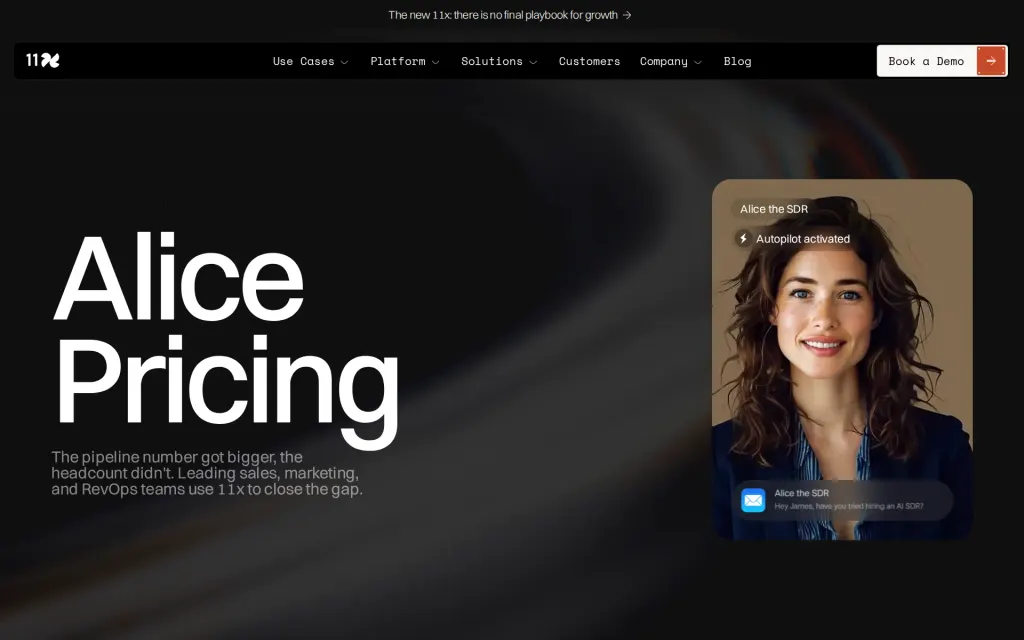Screen dimensions: 1024x640
Task: Click the lightning bolt Autopilot icon
Action: (x=743, y=238)
